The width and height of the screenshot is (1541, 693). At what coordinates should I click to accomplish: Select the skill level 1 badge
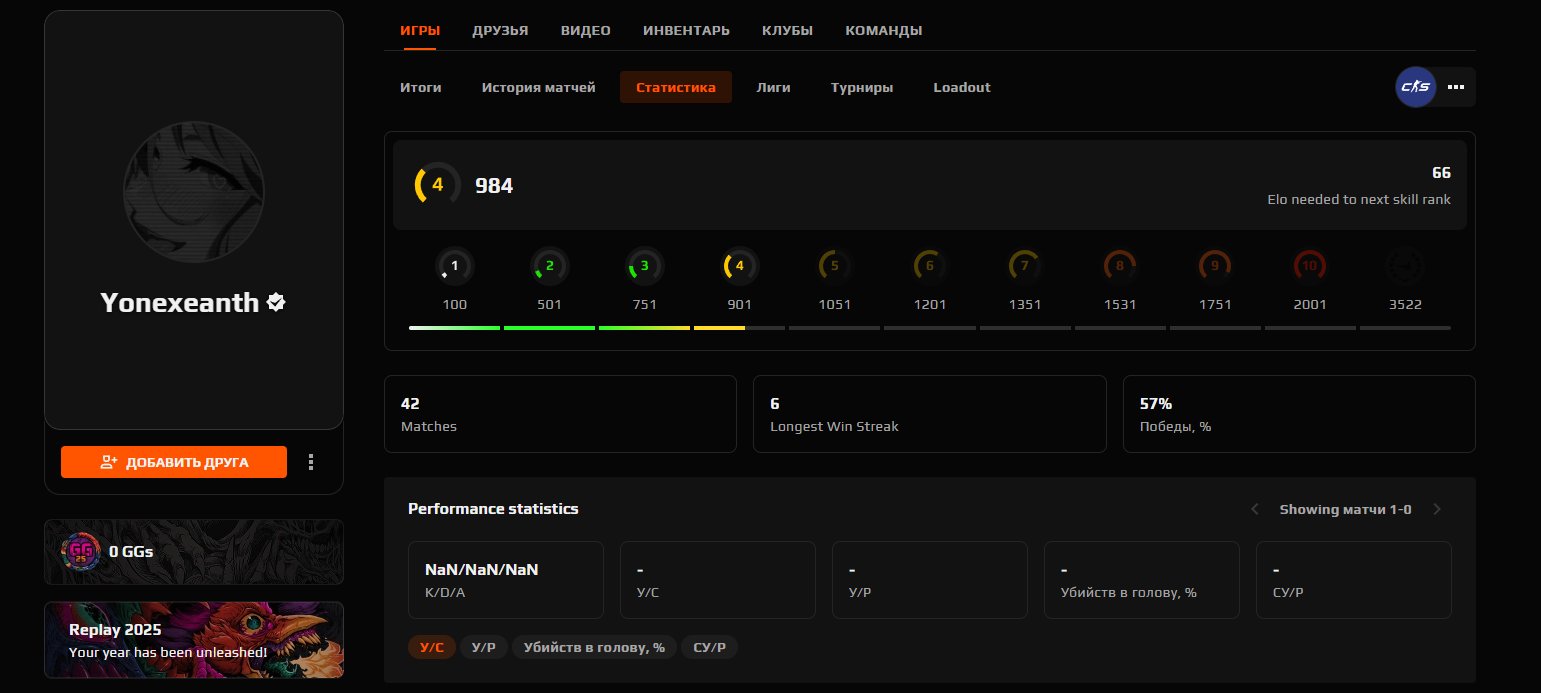454,266
